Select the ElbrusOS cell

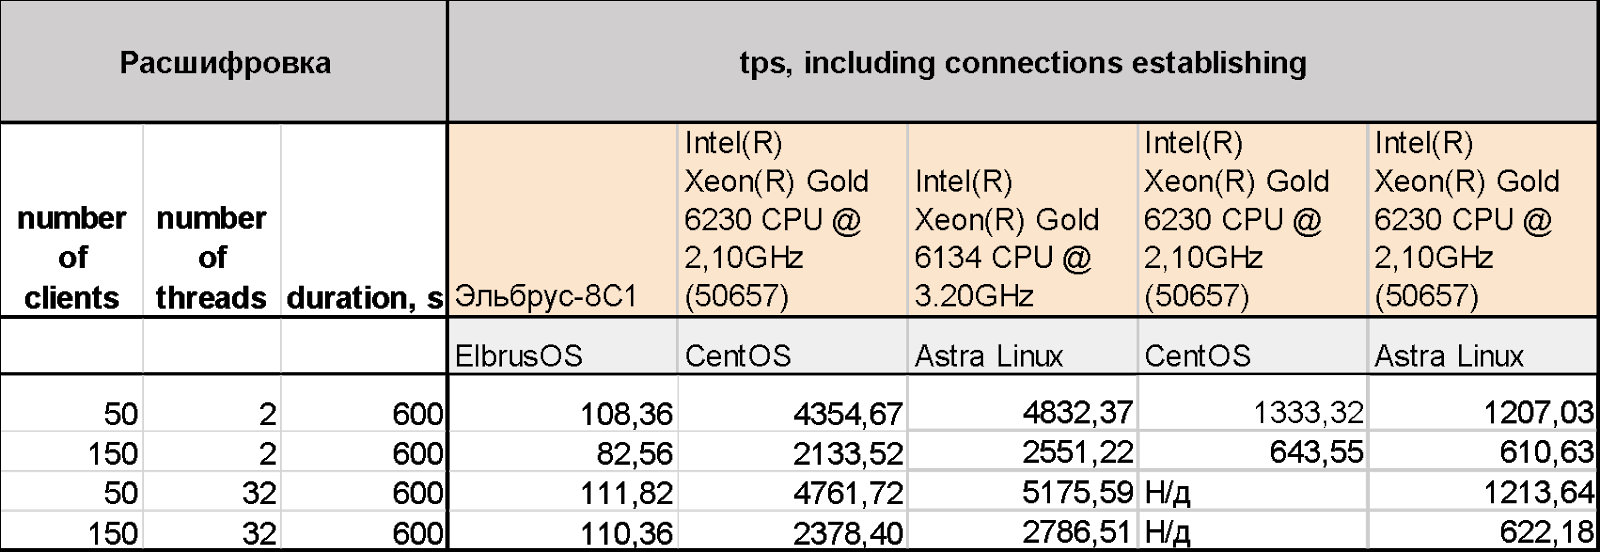pos(563,346)
